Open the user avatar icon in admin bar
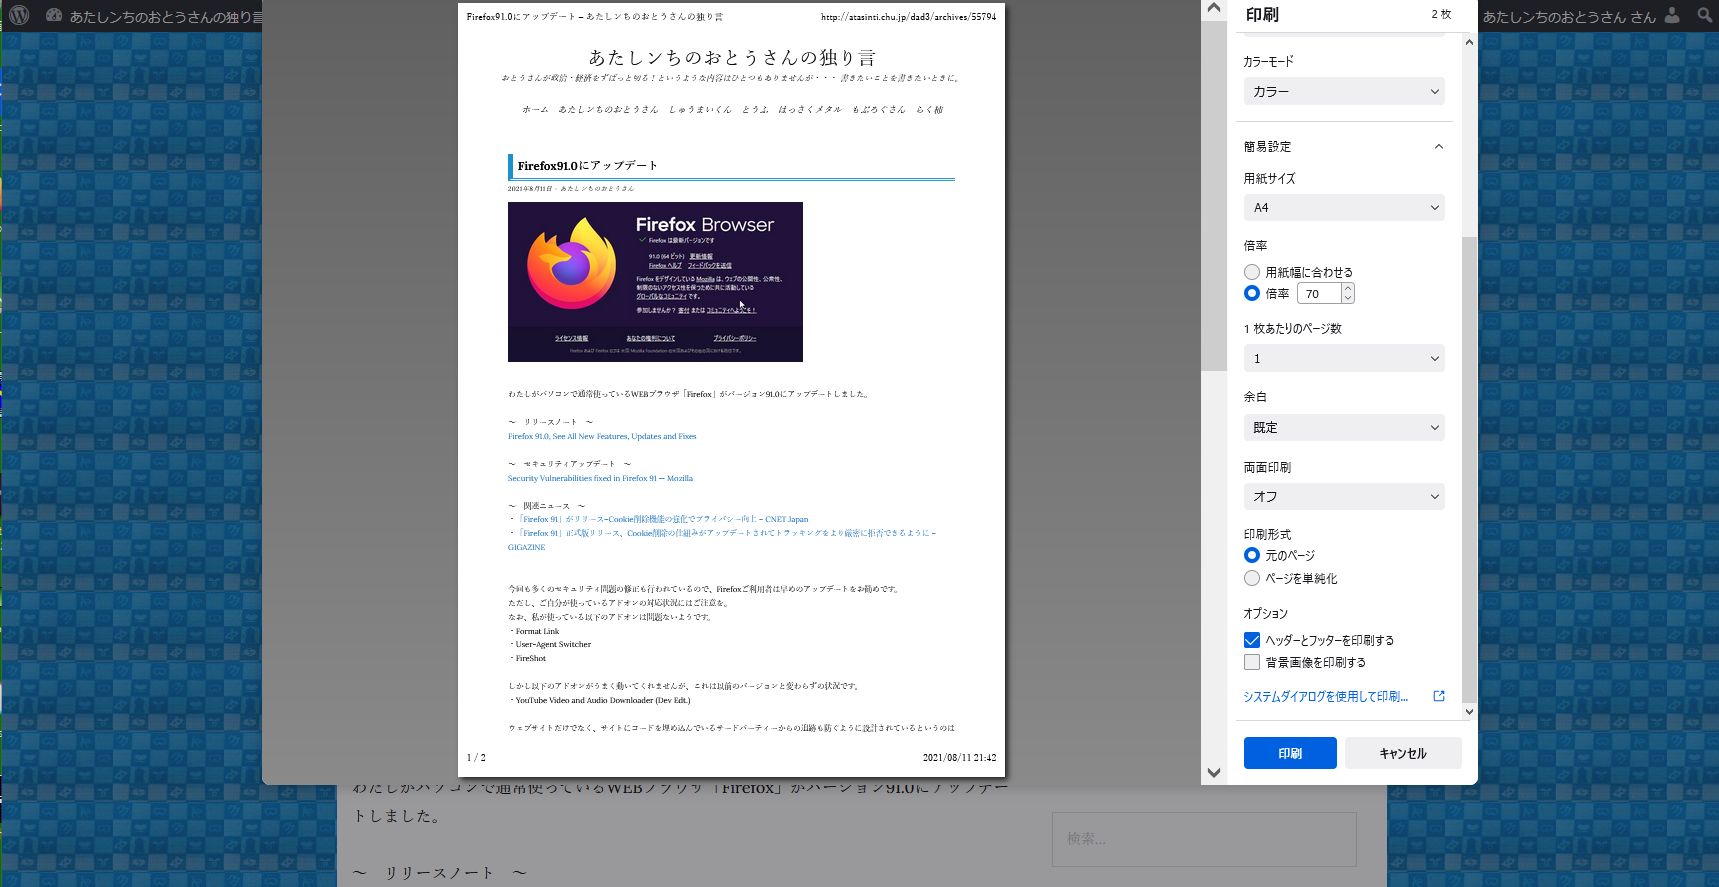The height and width of the screenshot is (887, 1719). 1672,16
